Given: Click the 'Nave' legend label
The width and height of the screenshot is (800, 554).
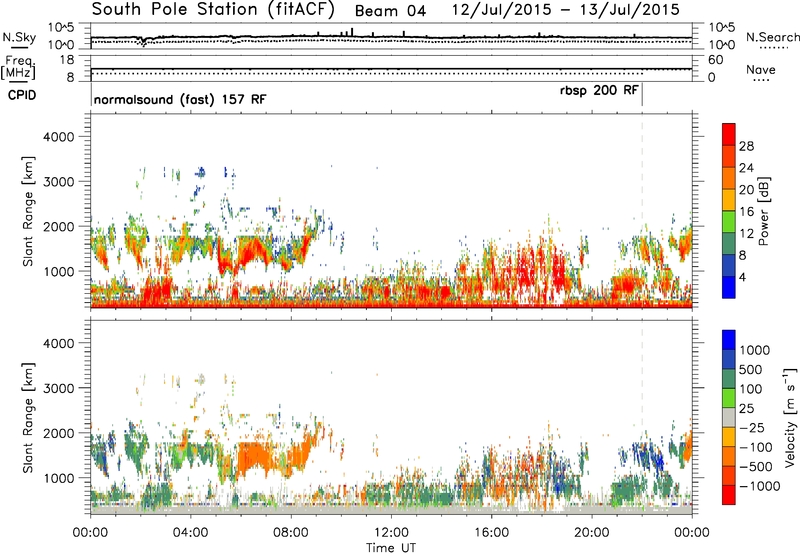Looking at the screenshot, I should click(x=761, y=70).
